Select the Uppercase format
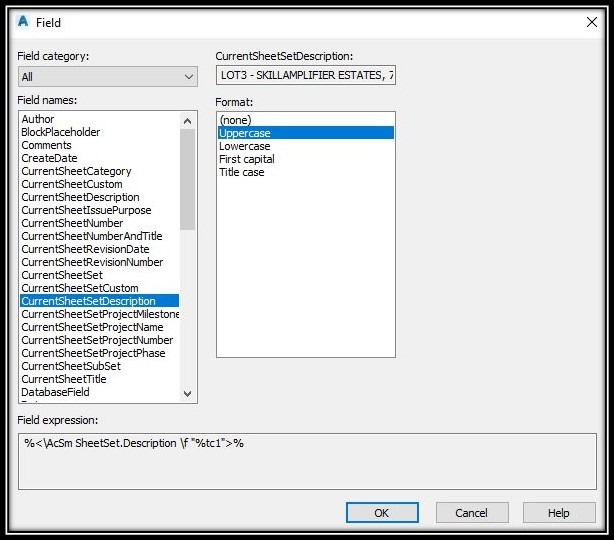Screen dimensions: 614x540 coord(306,133)
